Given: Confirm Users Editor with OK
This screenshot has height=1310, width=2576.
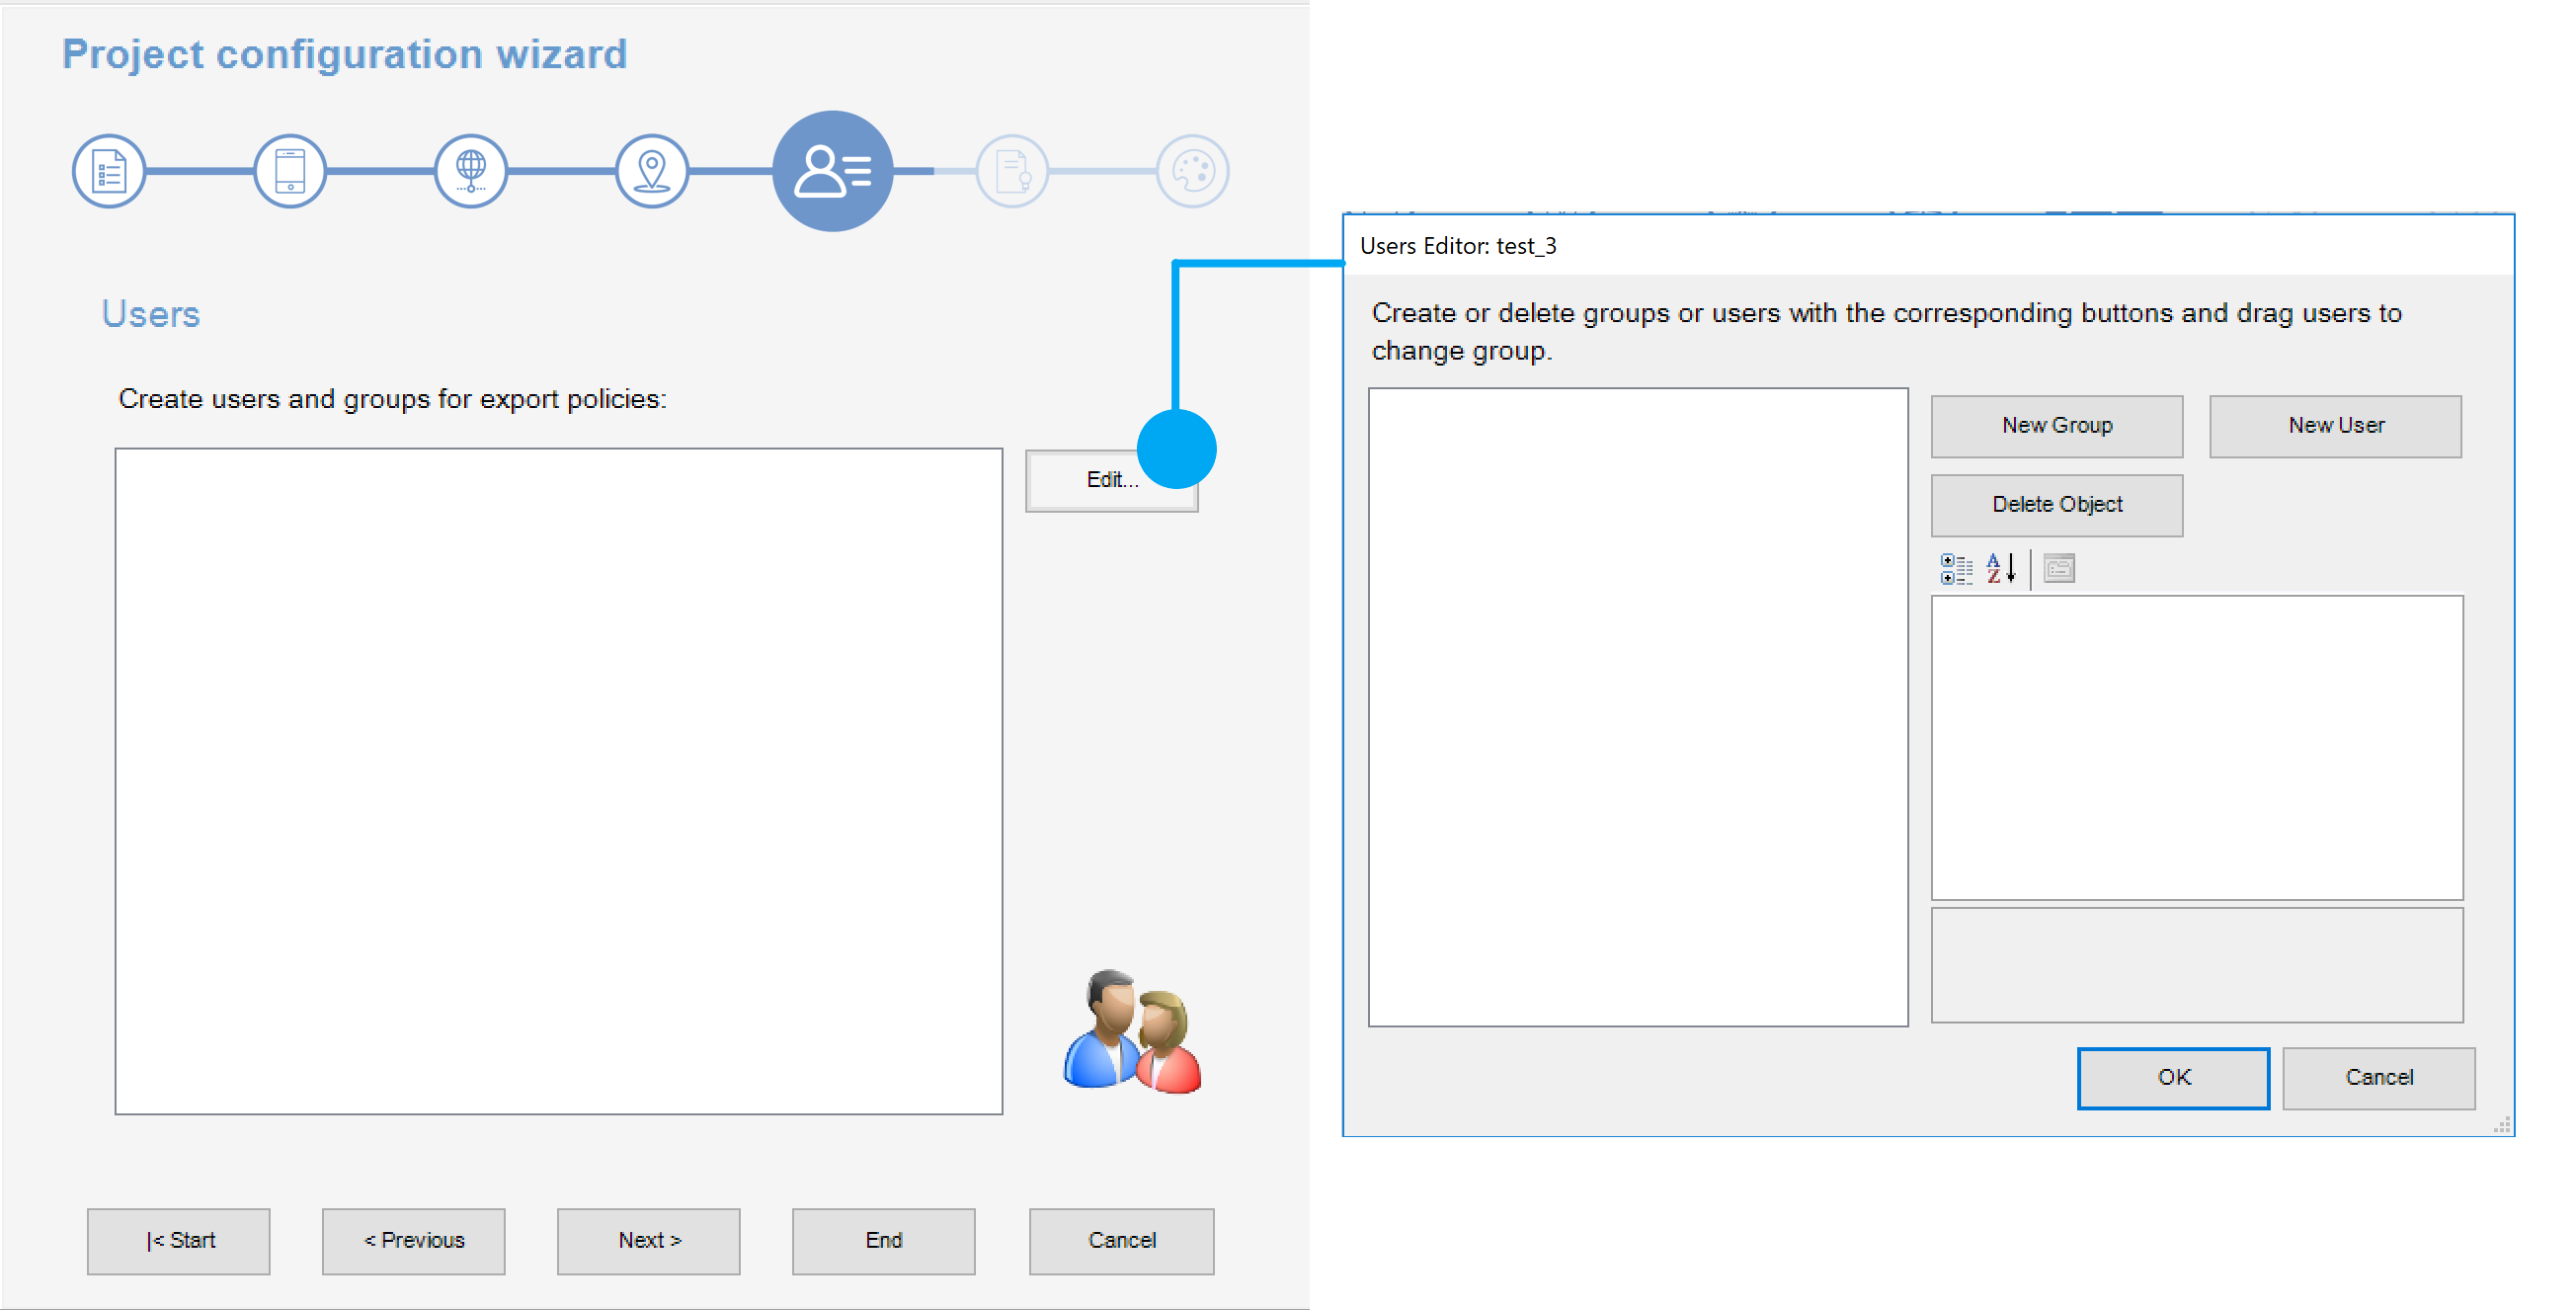Looking at the screenshot, I should [x=2174, y=1078].
